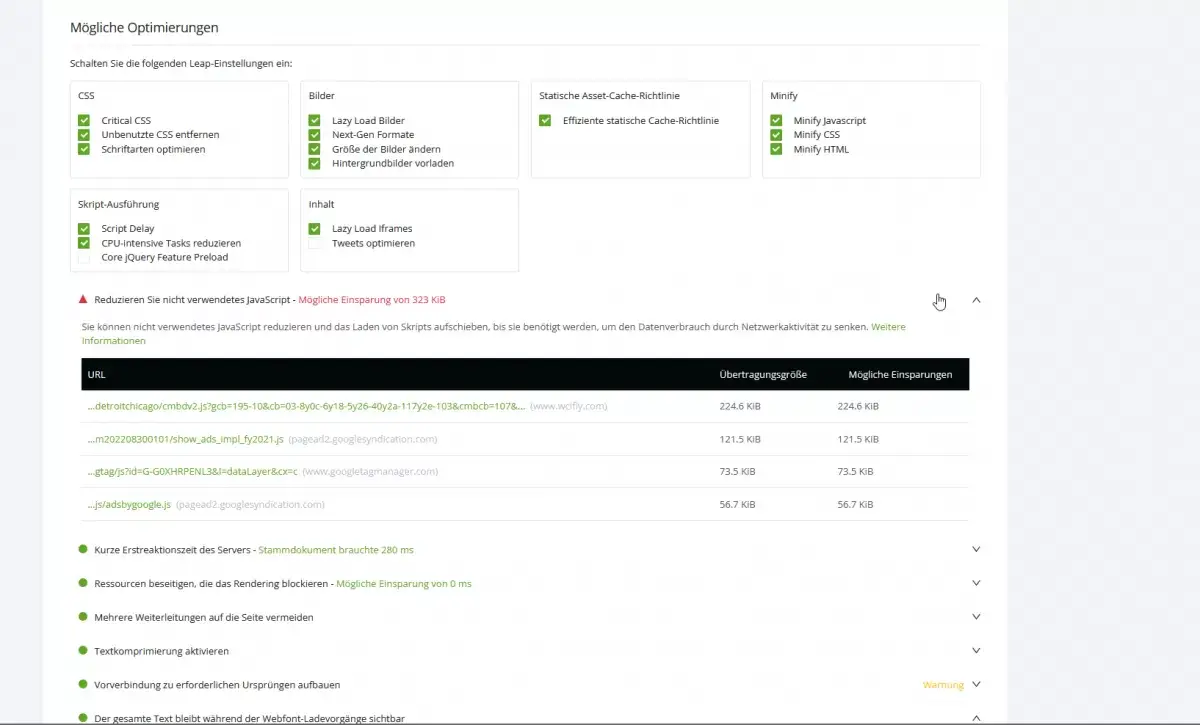Screen dimensions: 1200x725
Task: Click green dot beside Ressourcen beseitigen
Action: pos(83,583)
